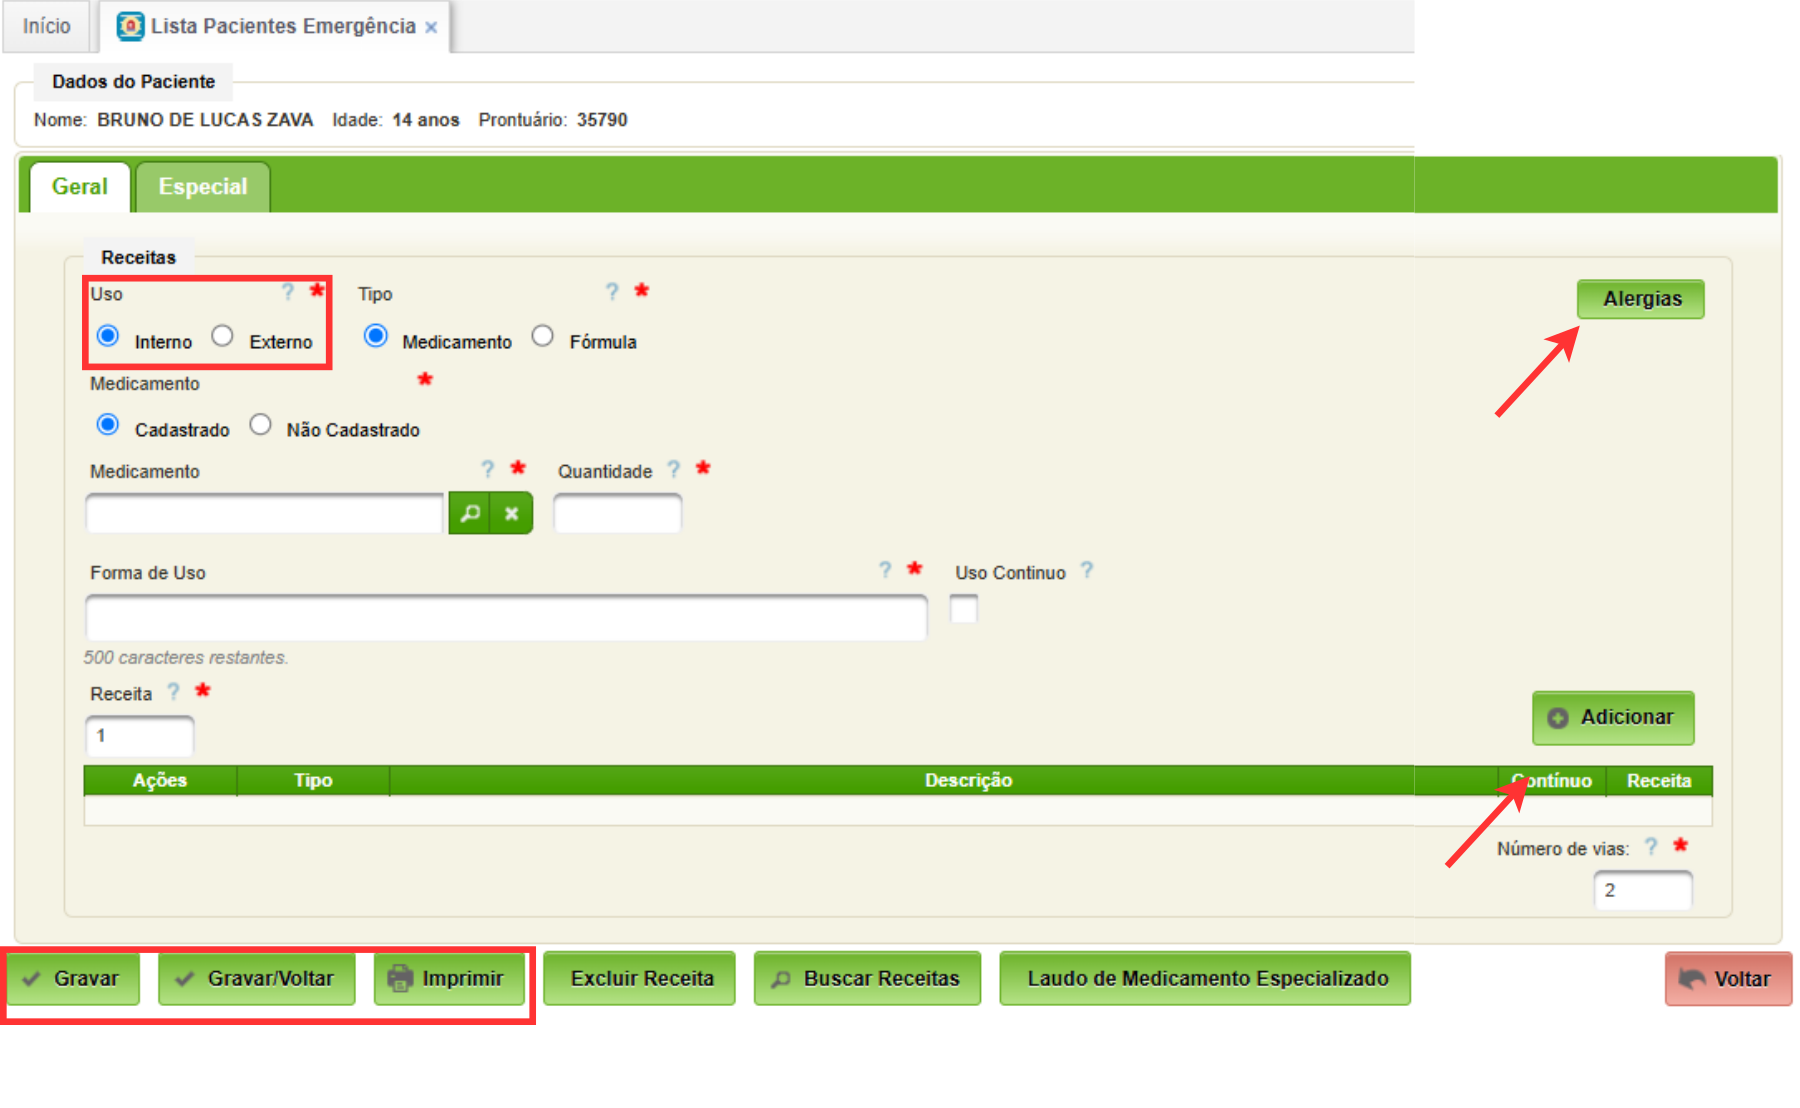Click the help icon next to Tipo

(612, 292)
